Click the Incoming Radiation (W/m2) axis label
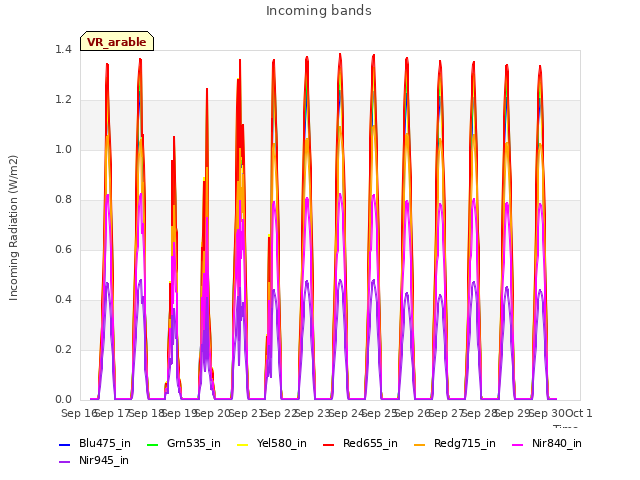This screenshot has height=480, width=640. pos(13,228)
